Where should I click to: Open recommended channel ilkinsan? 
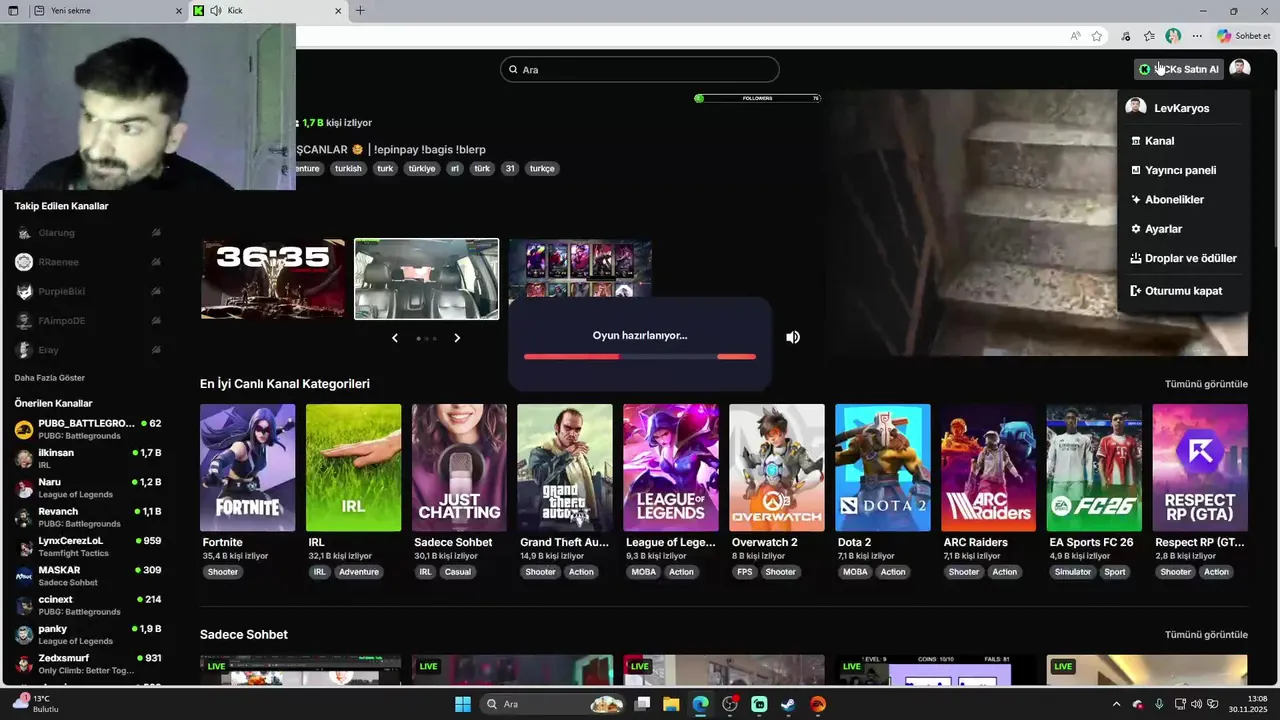[88, 458]
